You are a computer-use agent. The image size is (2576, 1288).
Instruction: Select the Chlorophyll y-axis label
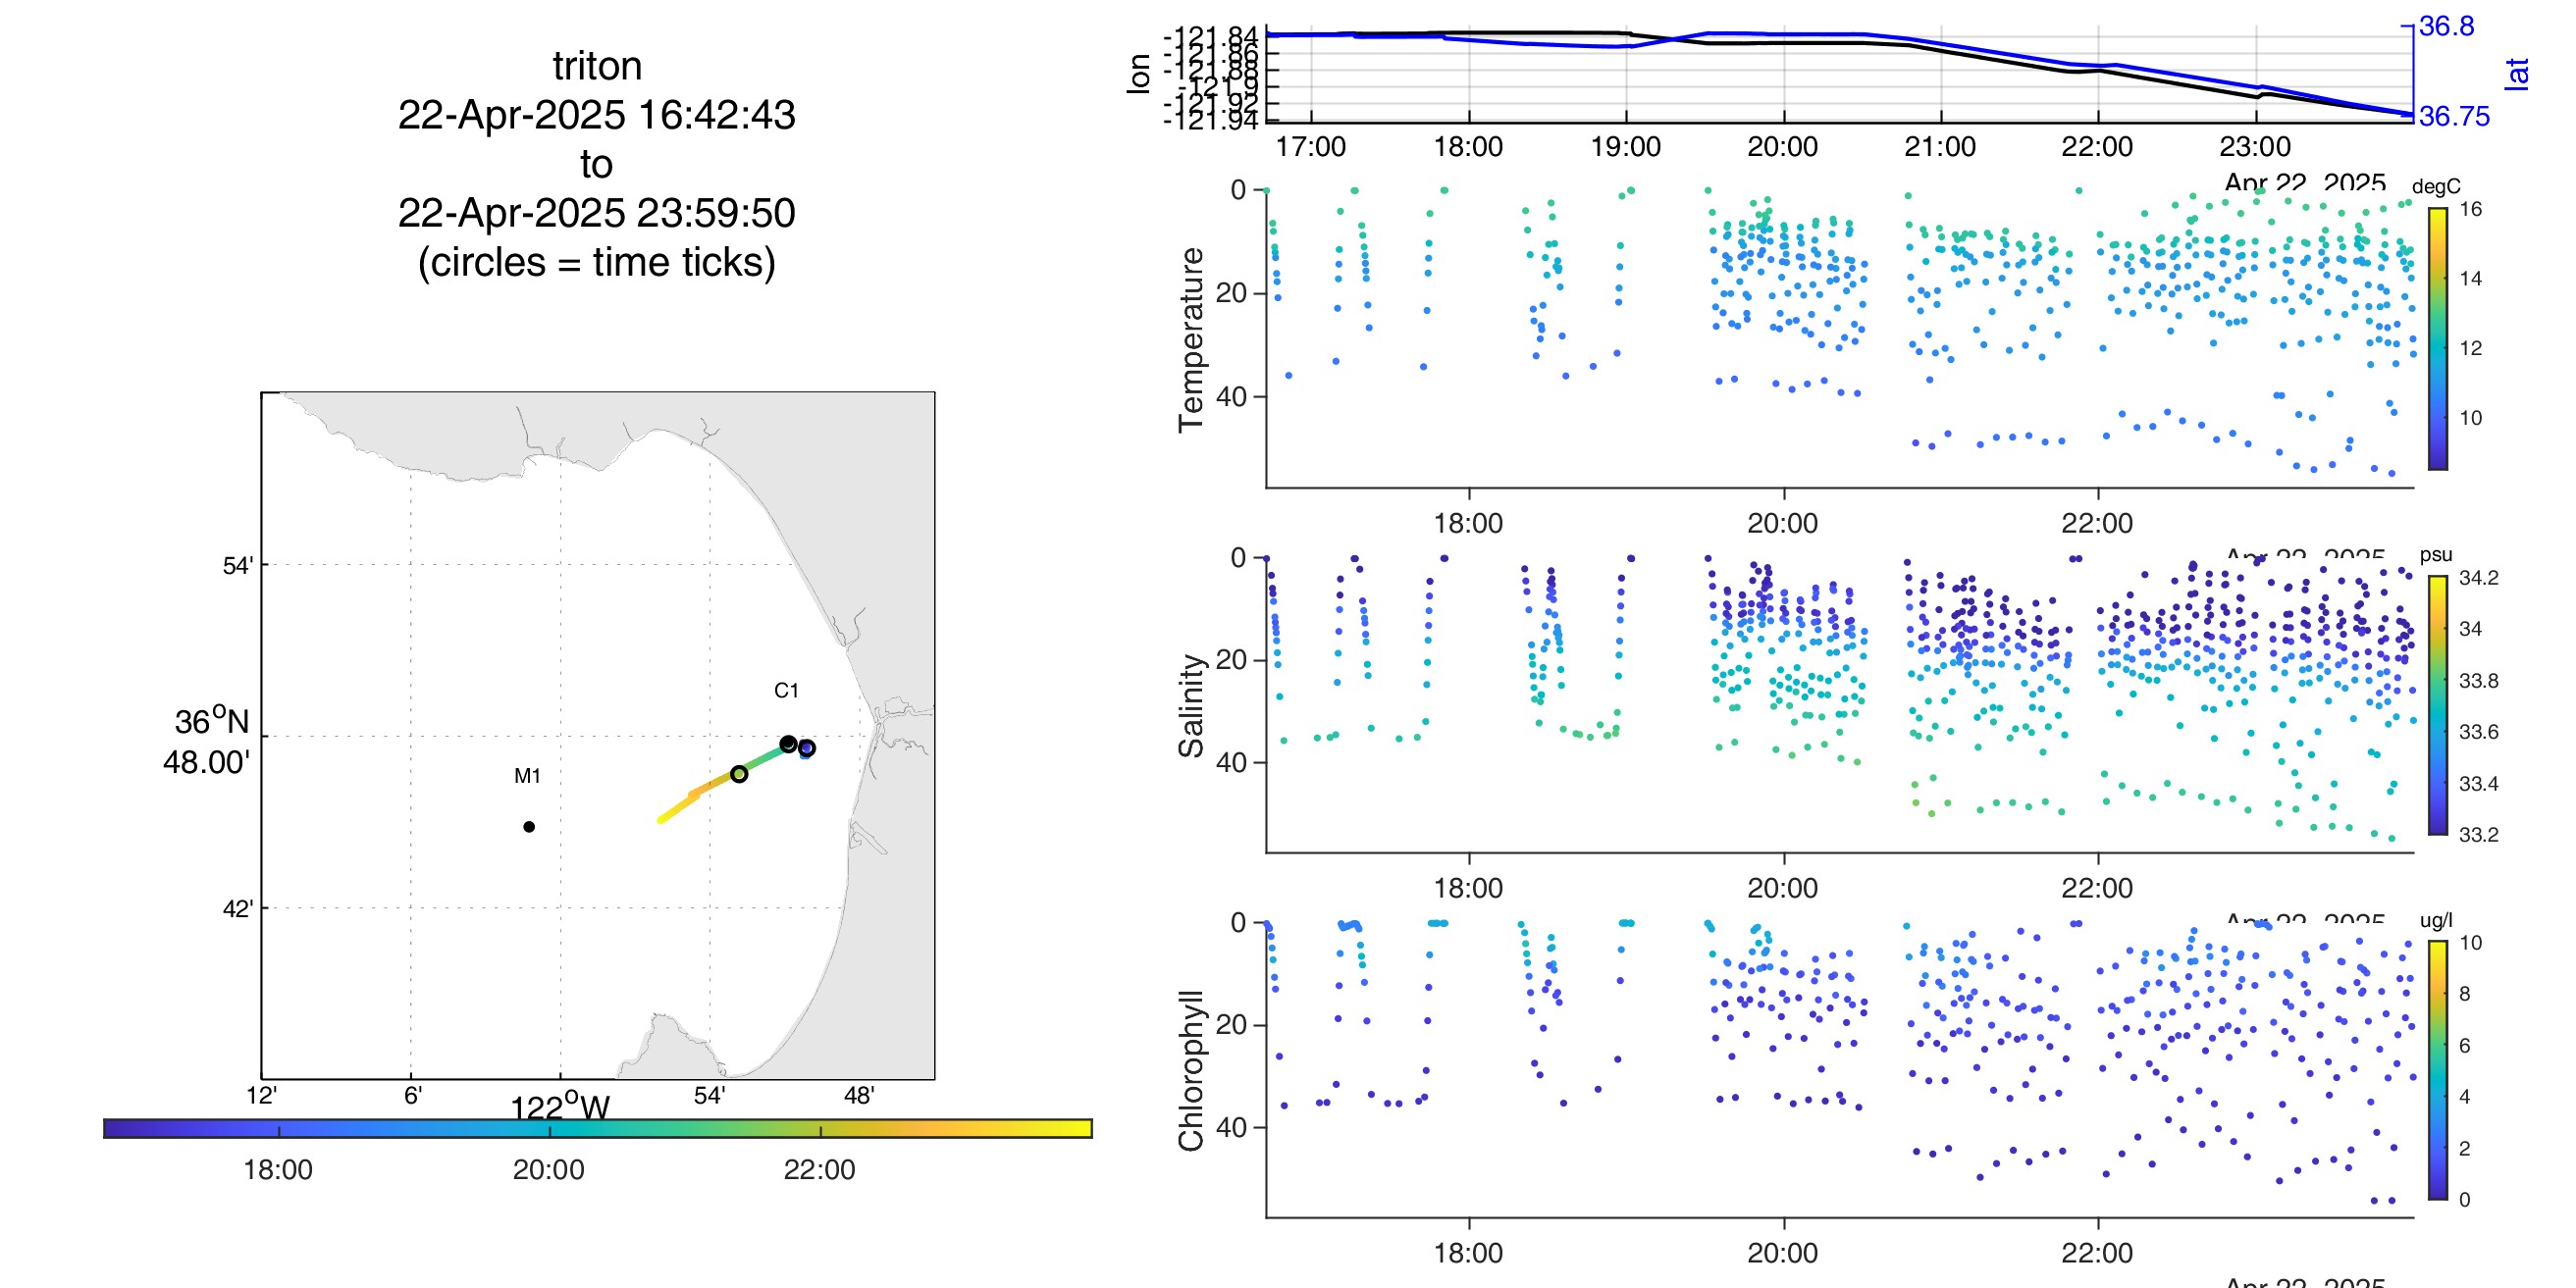click(1191, 1070)
